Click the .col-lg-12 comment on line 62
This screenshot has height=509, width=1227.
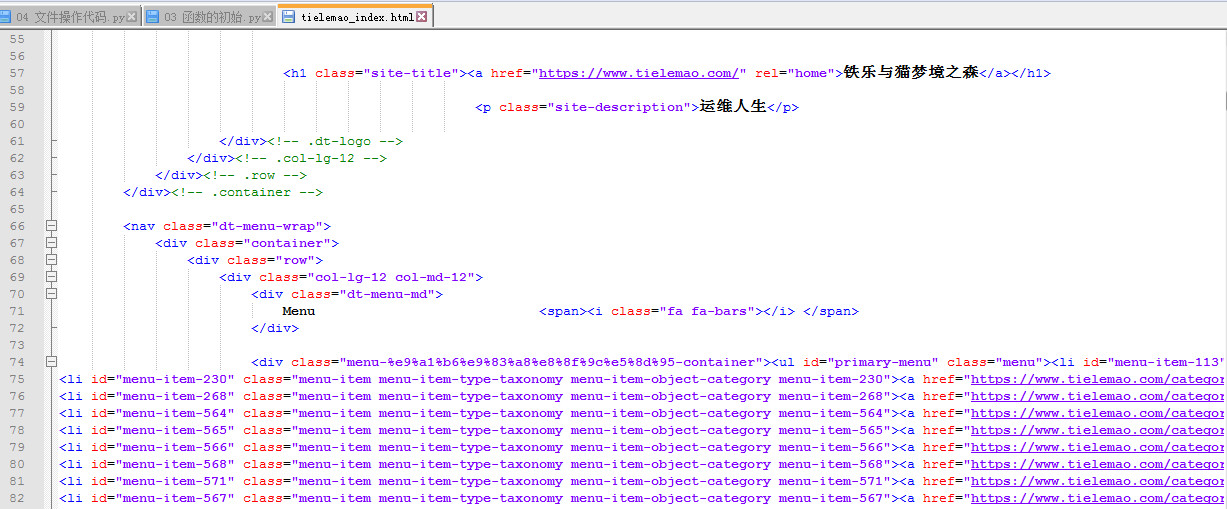pos(311,158)
